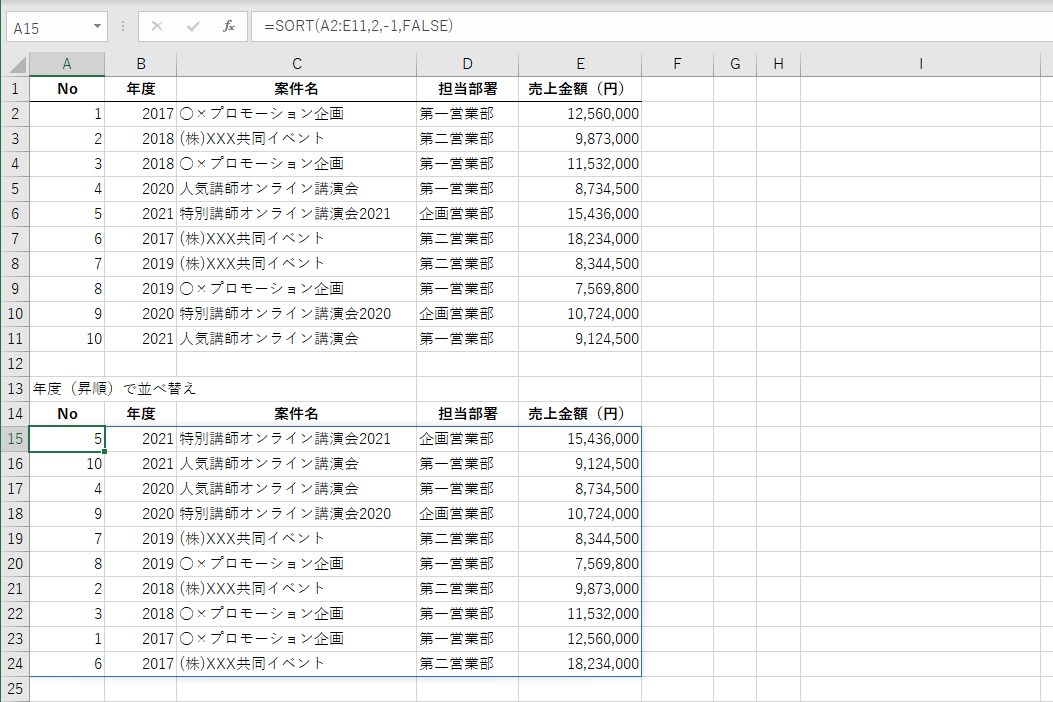Select the cell showing 18,234,000 in row 7

pyautogui.click(x=580, y=238)
